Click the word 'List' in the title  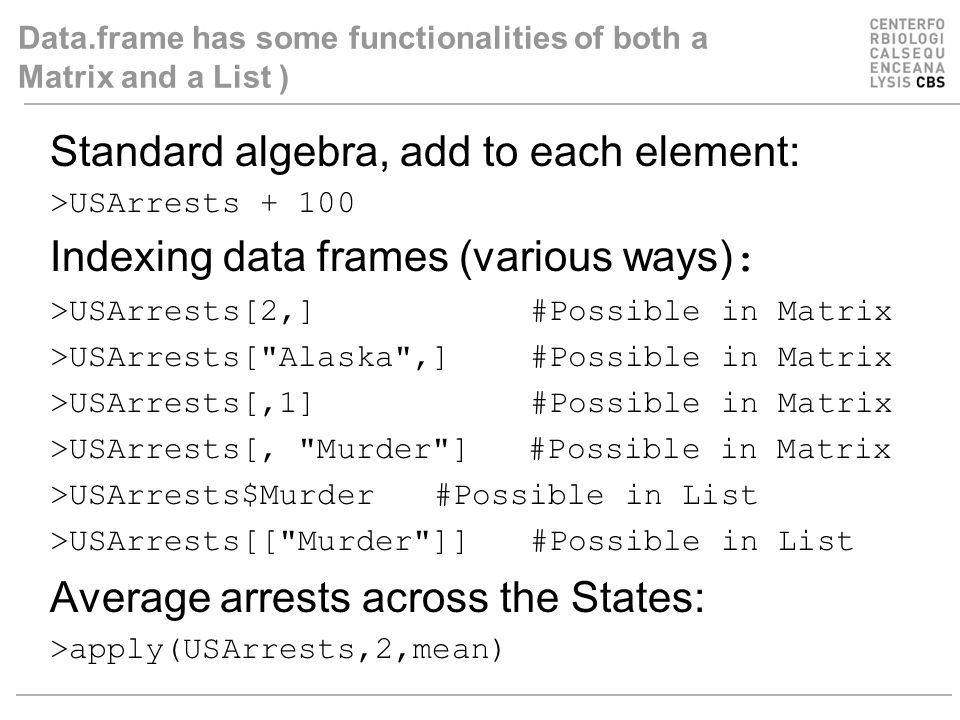coord(242,77)
